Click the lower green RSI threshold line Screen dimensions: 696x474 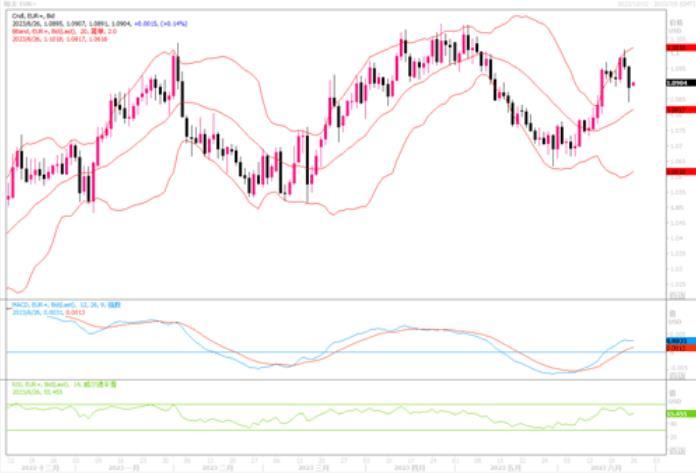[300, 430]
